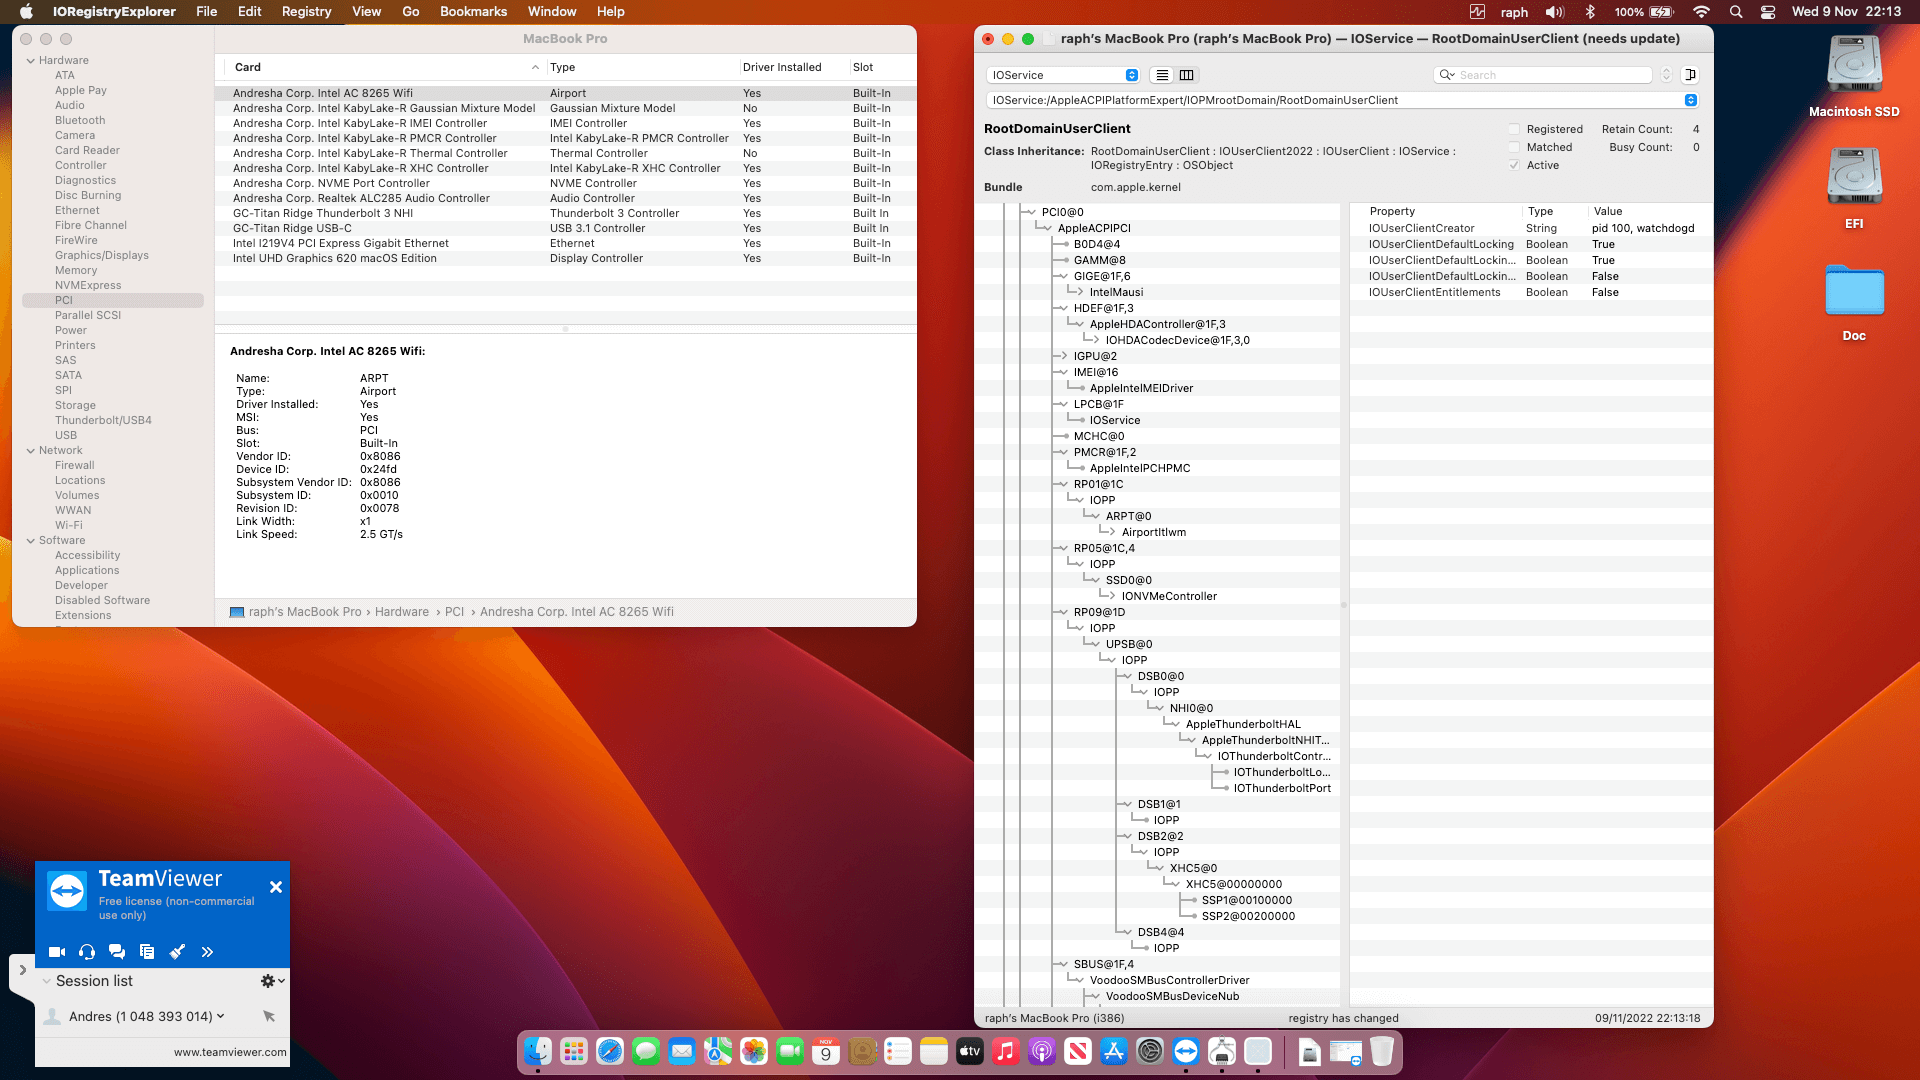Toggle the Matched checkbox
The width and height of the screenshot is (1920, 1080).
click(1514, 147)
